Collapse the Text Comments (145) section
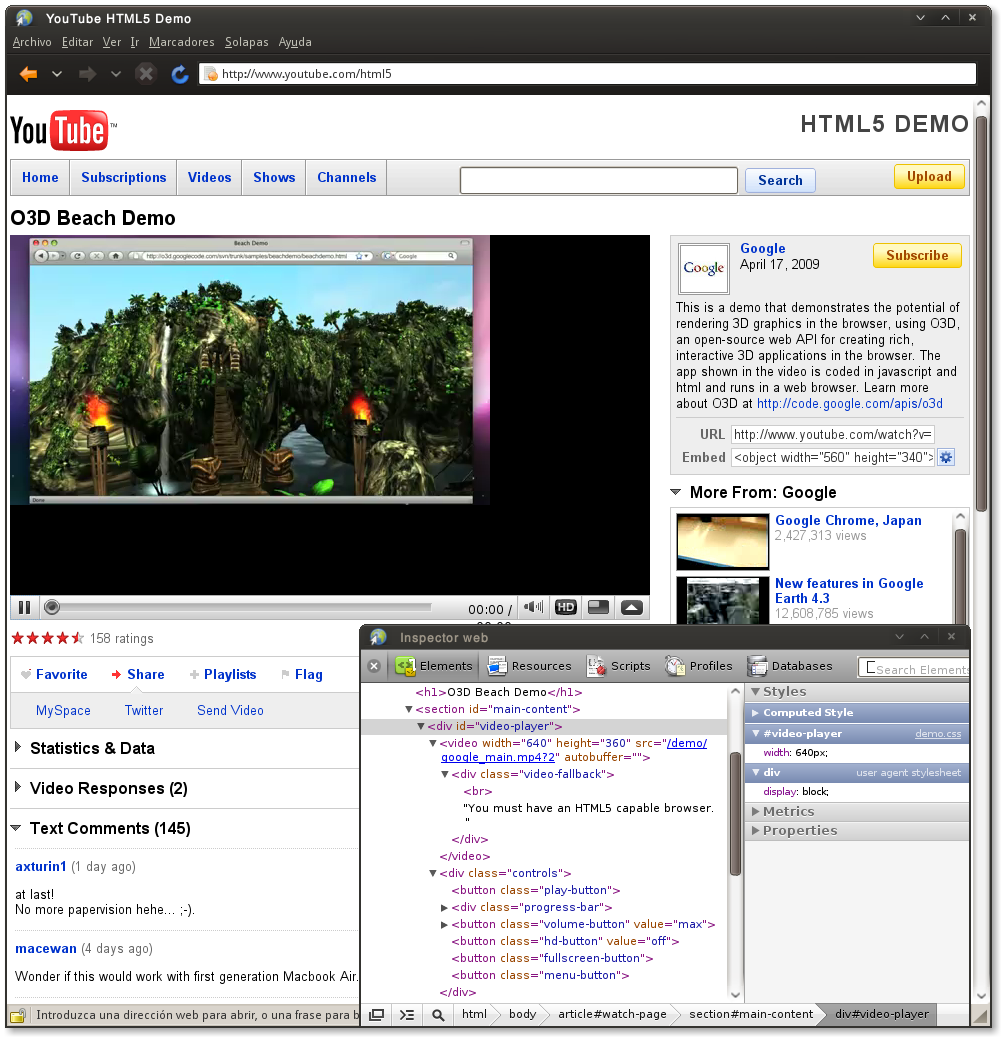 [x=17, y=828]
